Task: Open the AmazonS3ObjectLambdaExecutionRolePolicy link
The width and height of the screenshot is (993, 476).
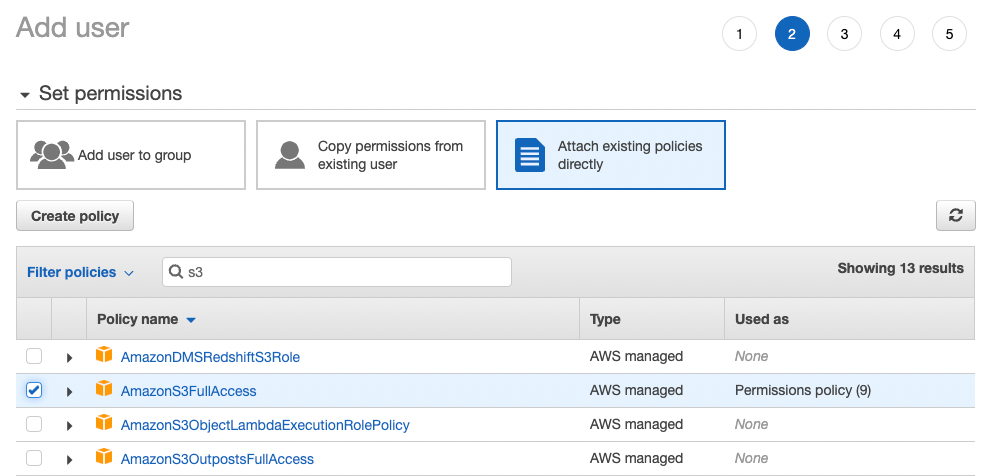Action: coord(265,425)
